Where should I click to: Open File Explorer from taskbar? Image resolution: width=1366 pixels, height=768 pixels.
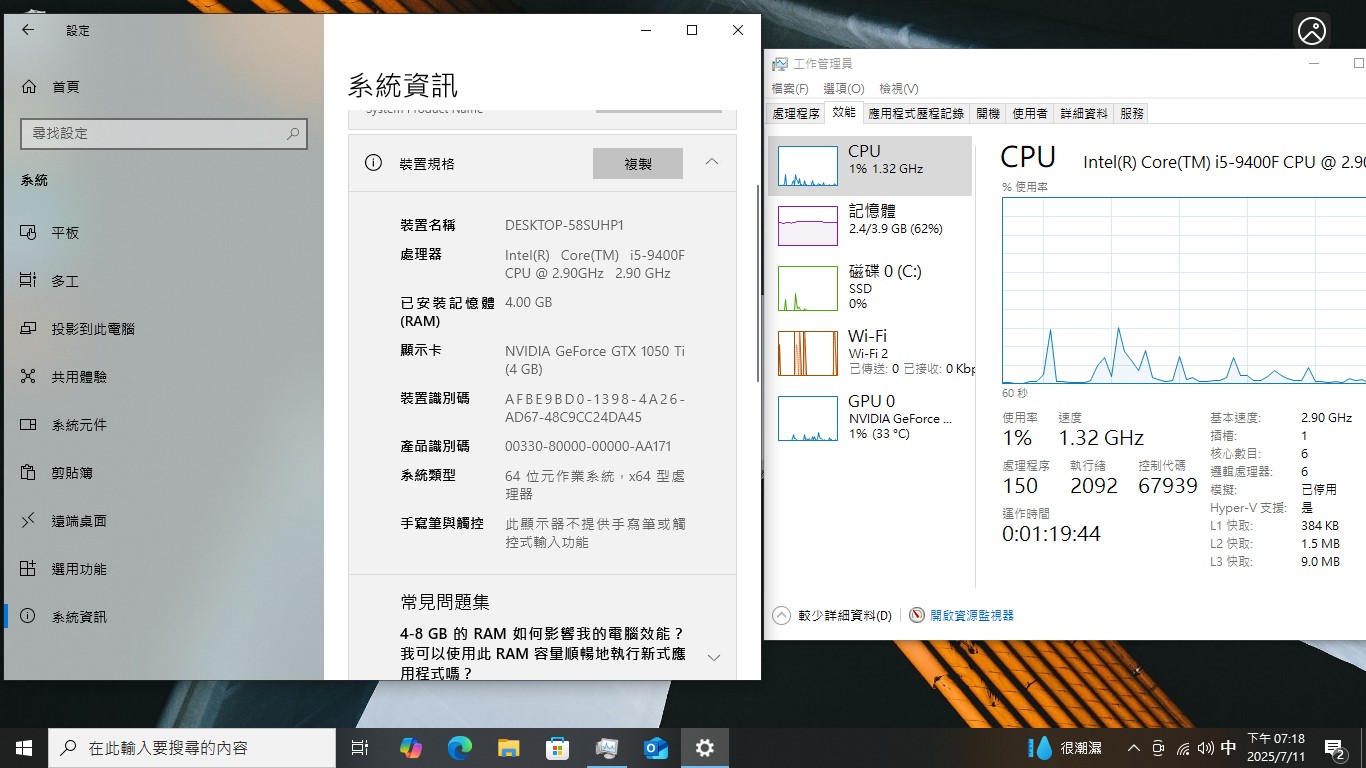508,748
